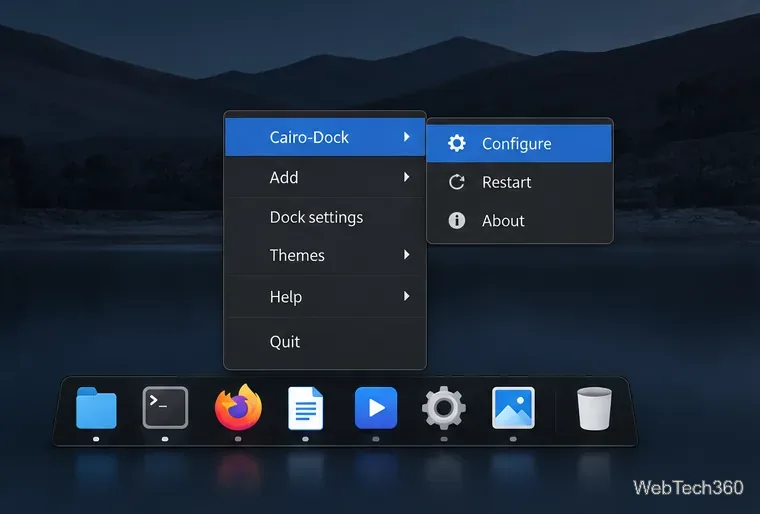The width and height of the screenshot is (760, 514).
Task: Expand the Cairo-Dock submenu arrow
Action: [x=407, y=137]
